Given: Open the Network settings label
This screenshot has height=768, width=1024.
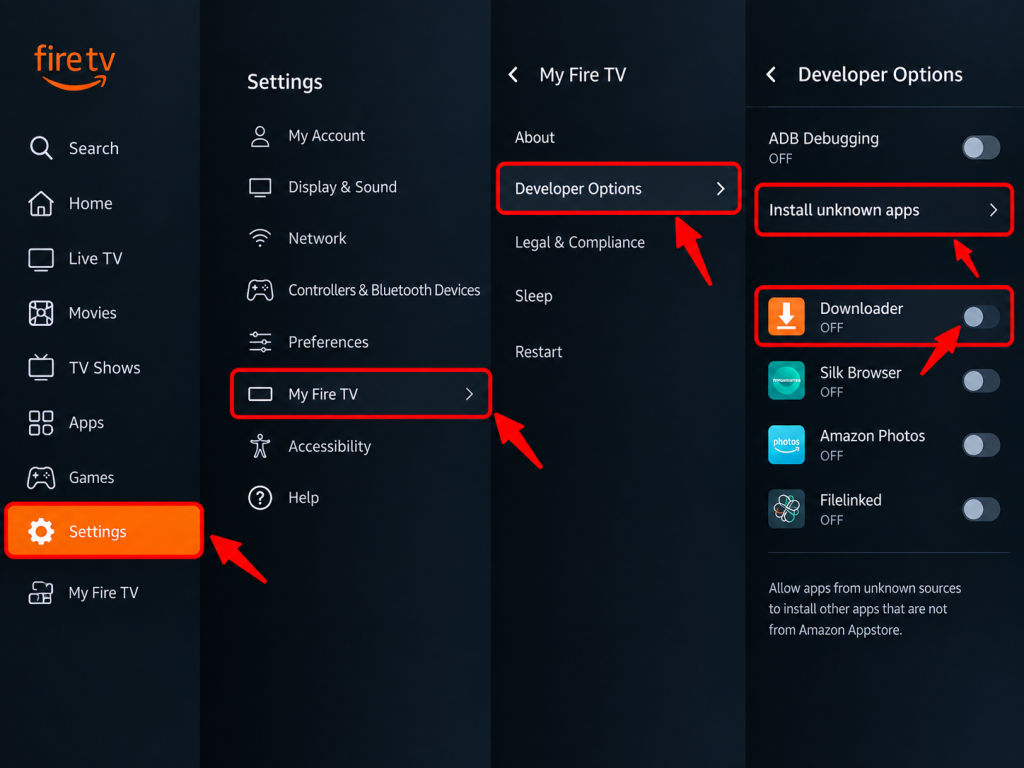Looking at the screenshot, I should (317, 238).
